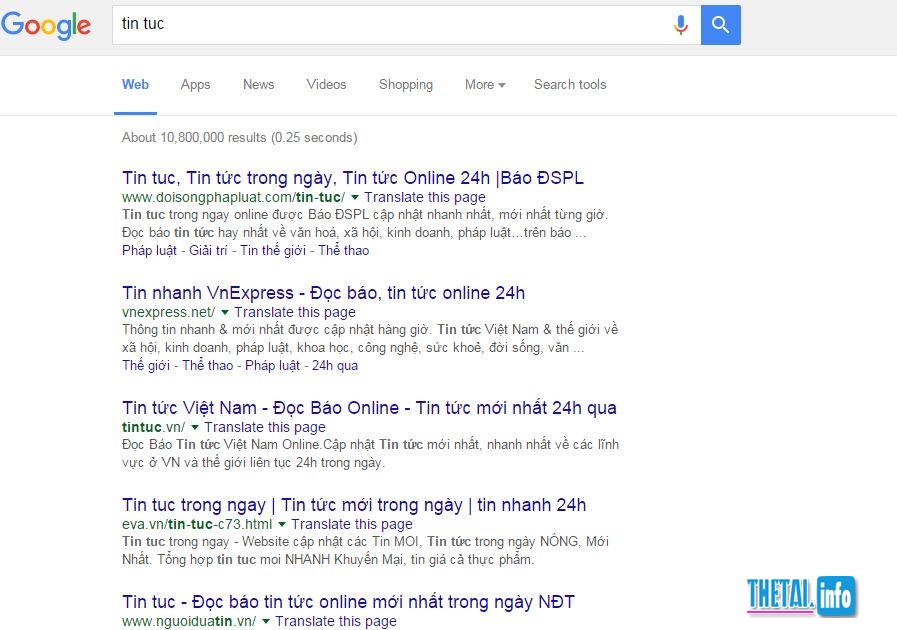The width and height of the screenshot is (897, 630).
Task: Click Translate this page for tintuc.vn
Action: click(x=265, y=428)
